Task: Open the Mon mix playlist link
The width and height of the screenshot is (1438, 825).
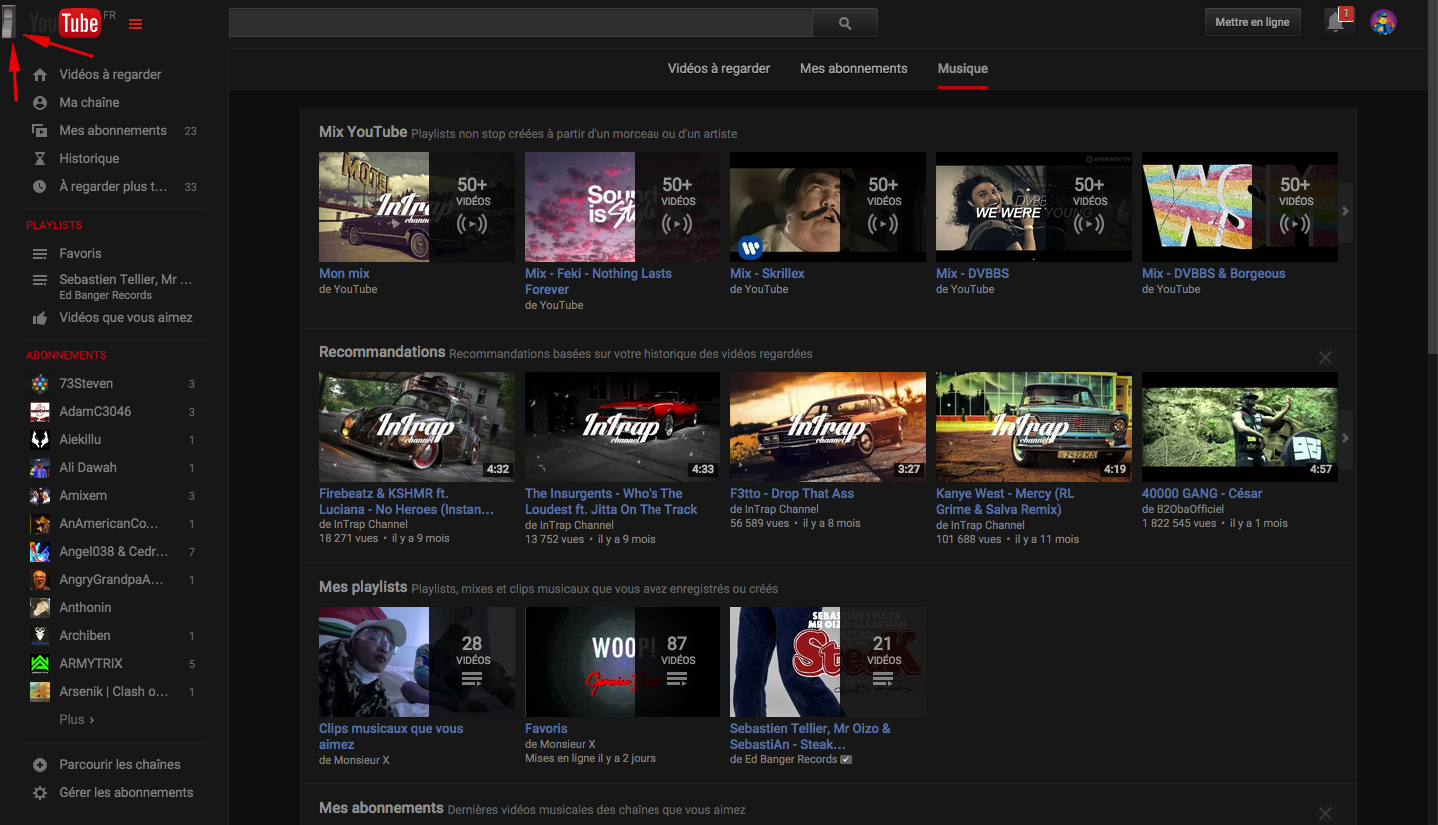Action: coord(344,274)
